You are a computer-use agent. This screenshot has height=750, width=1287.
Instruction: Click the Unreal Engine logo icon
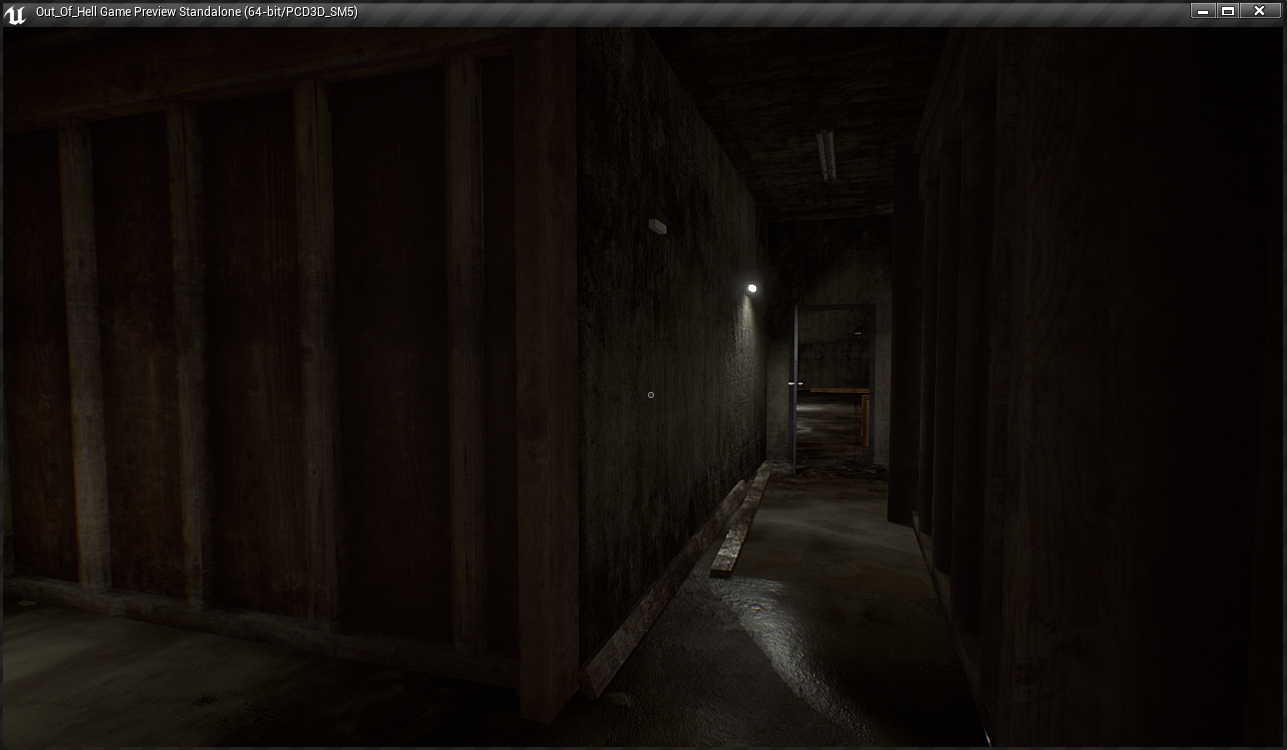click(x=15, y=13)
